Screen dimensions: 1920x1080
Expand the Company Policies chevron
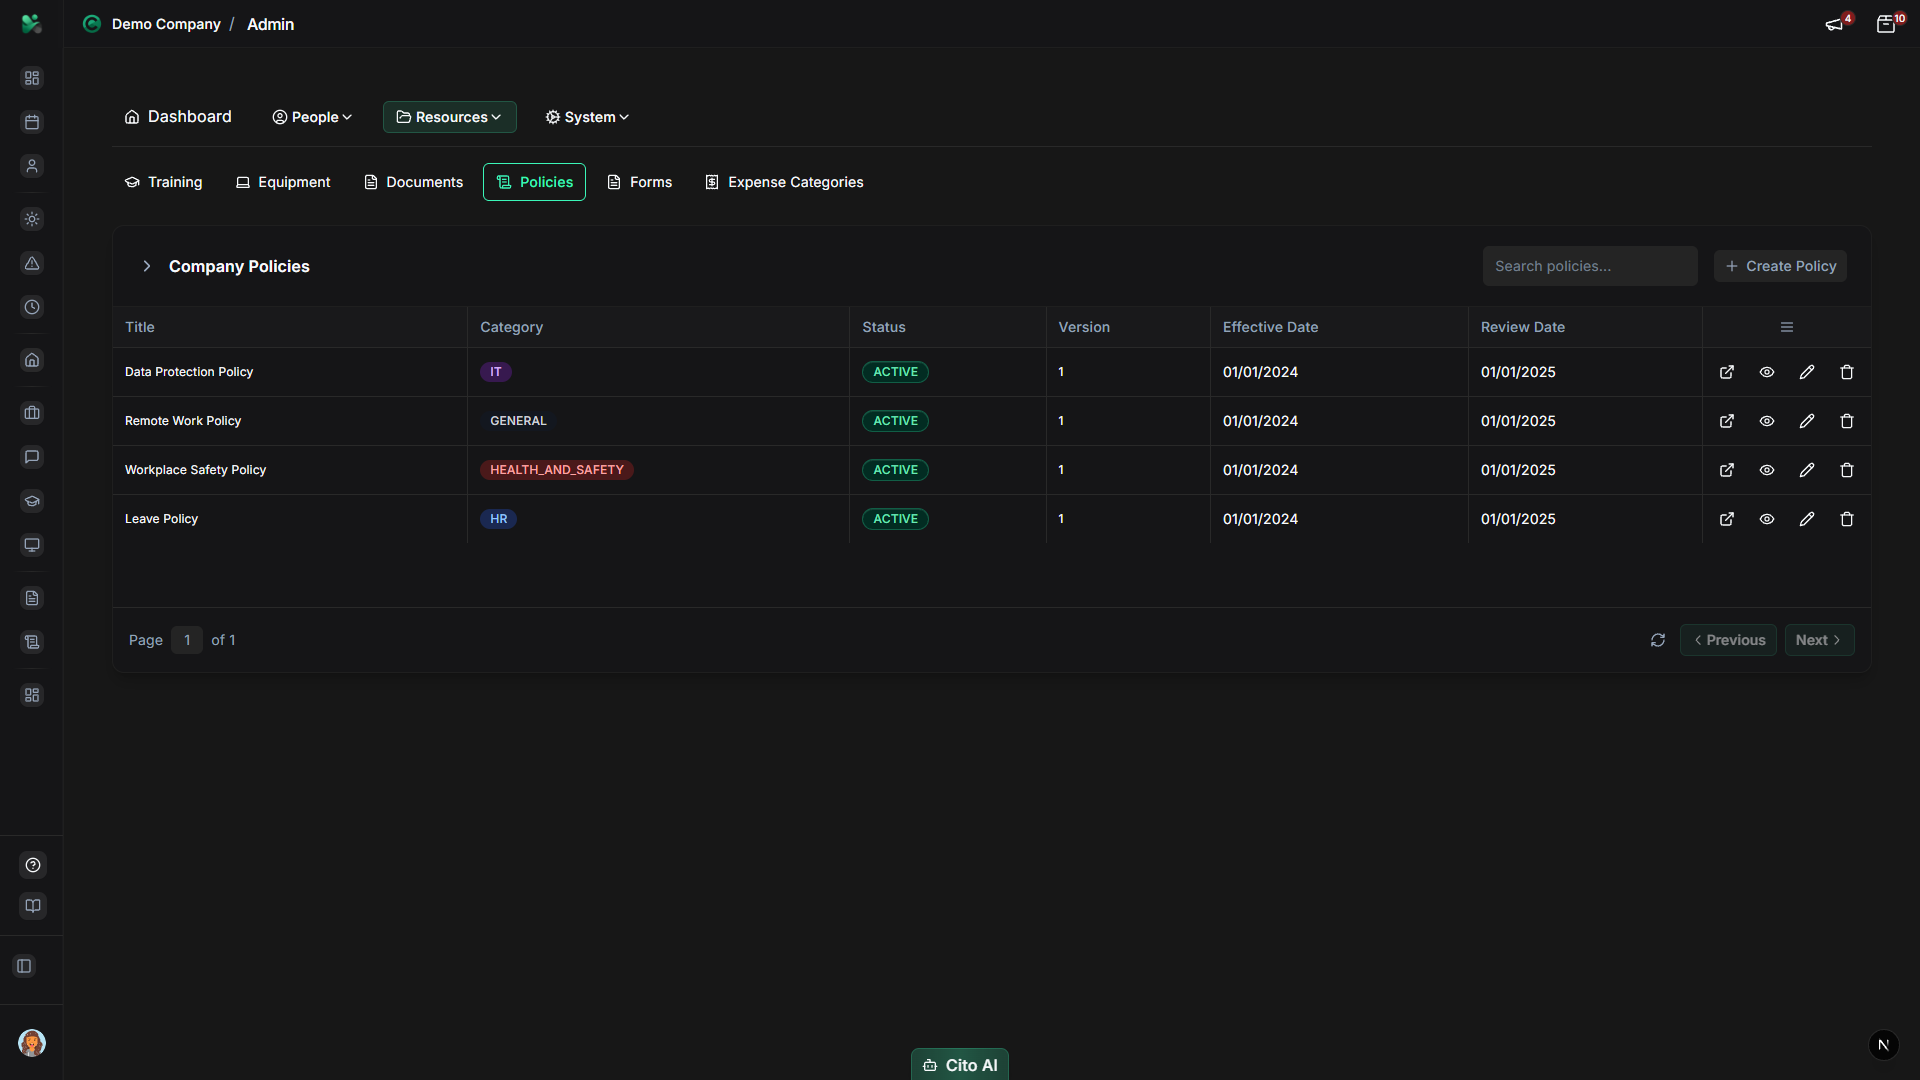coord(147,266)
